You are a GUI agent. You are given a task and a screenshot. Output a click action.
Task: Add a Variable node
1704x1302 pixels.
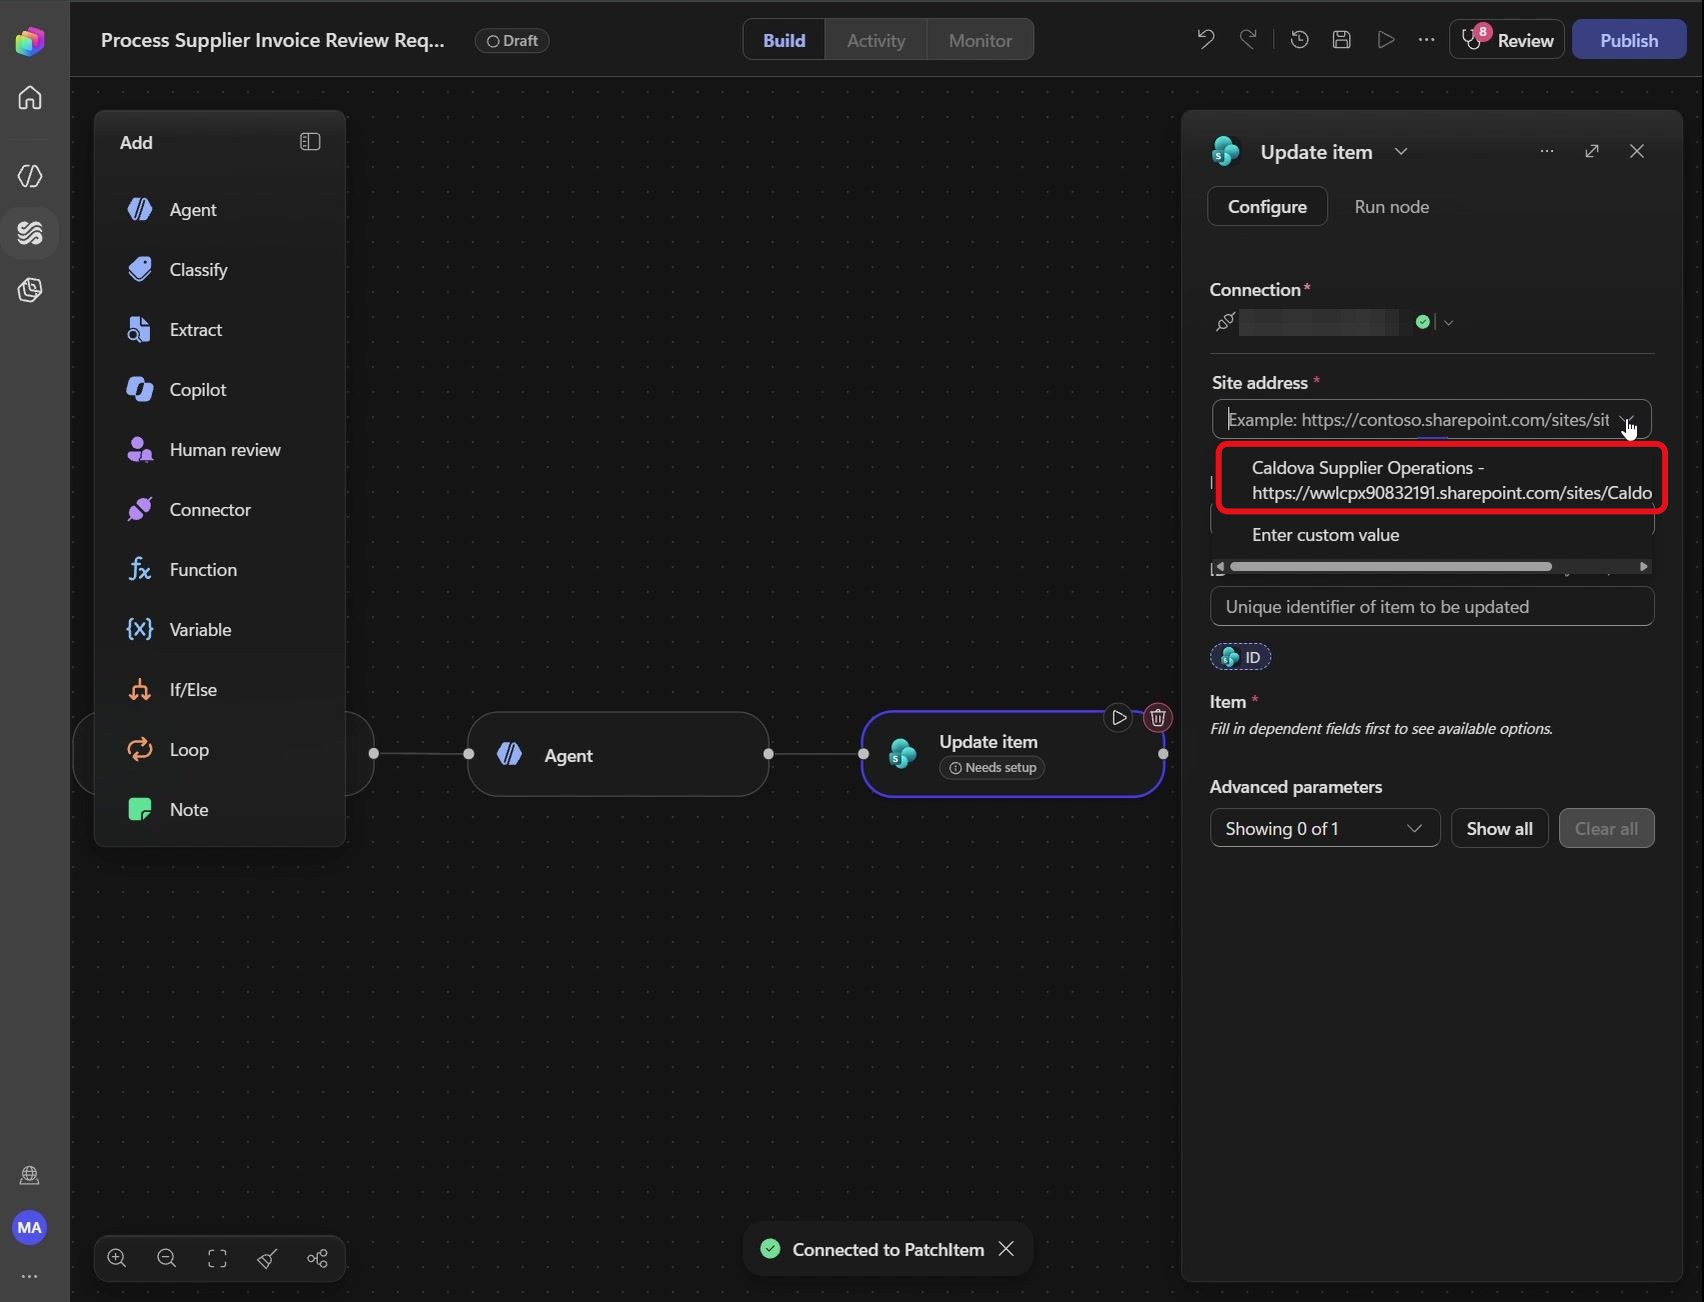(220, 629)
